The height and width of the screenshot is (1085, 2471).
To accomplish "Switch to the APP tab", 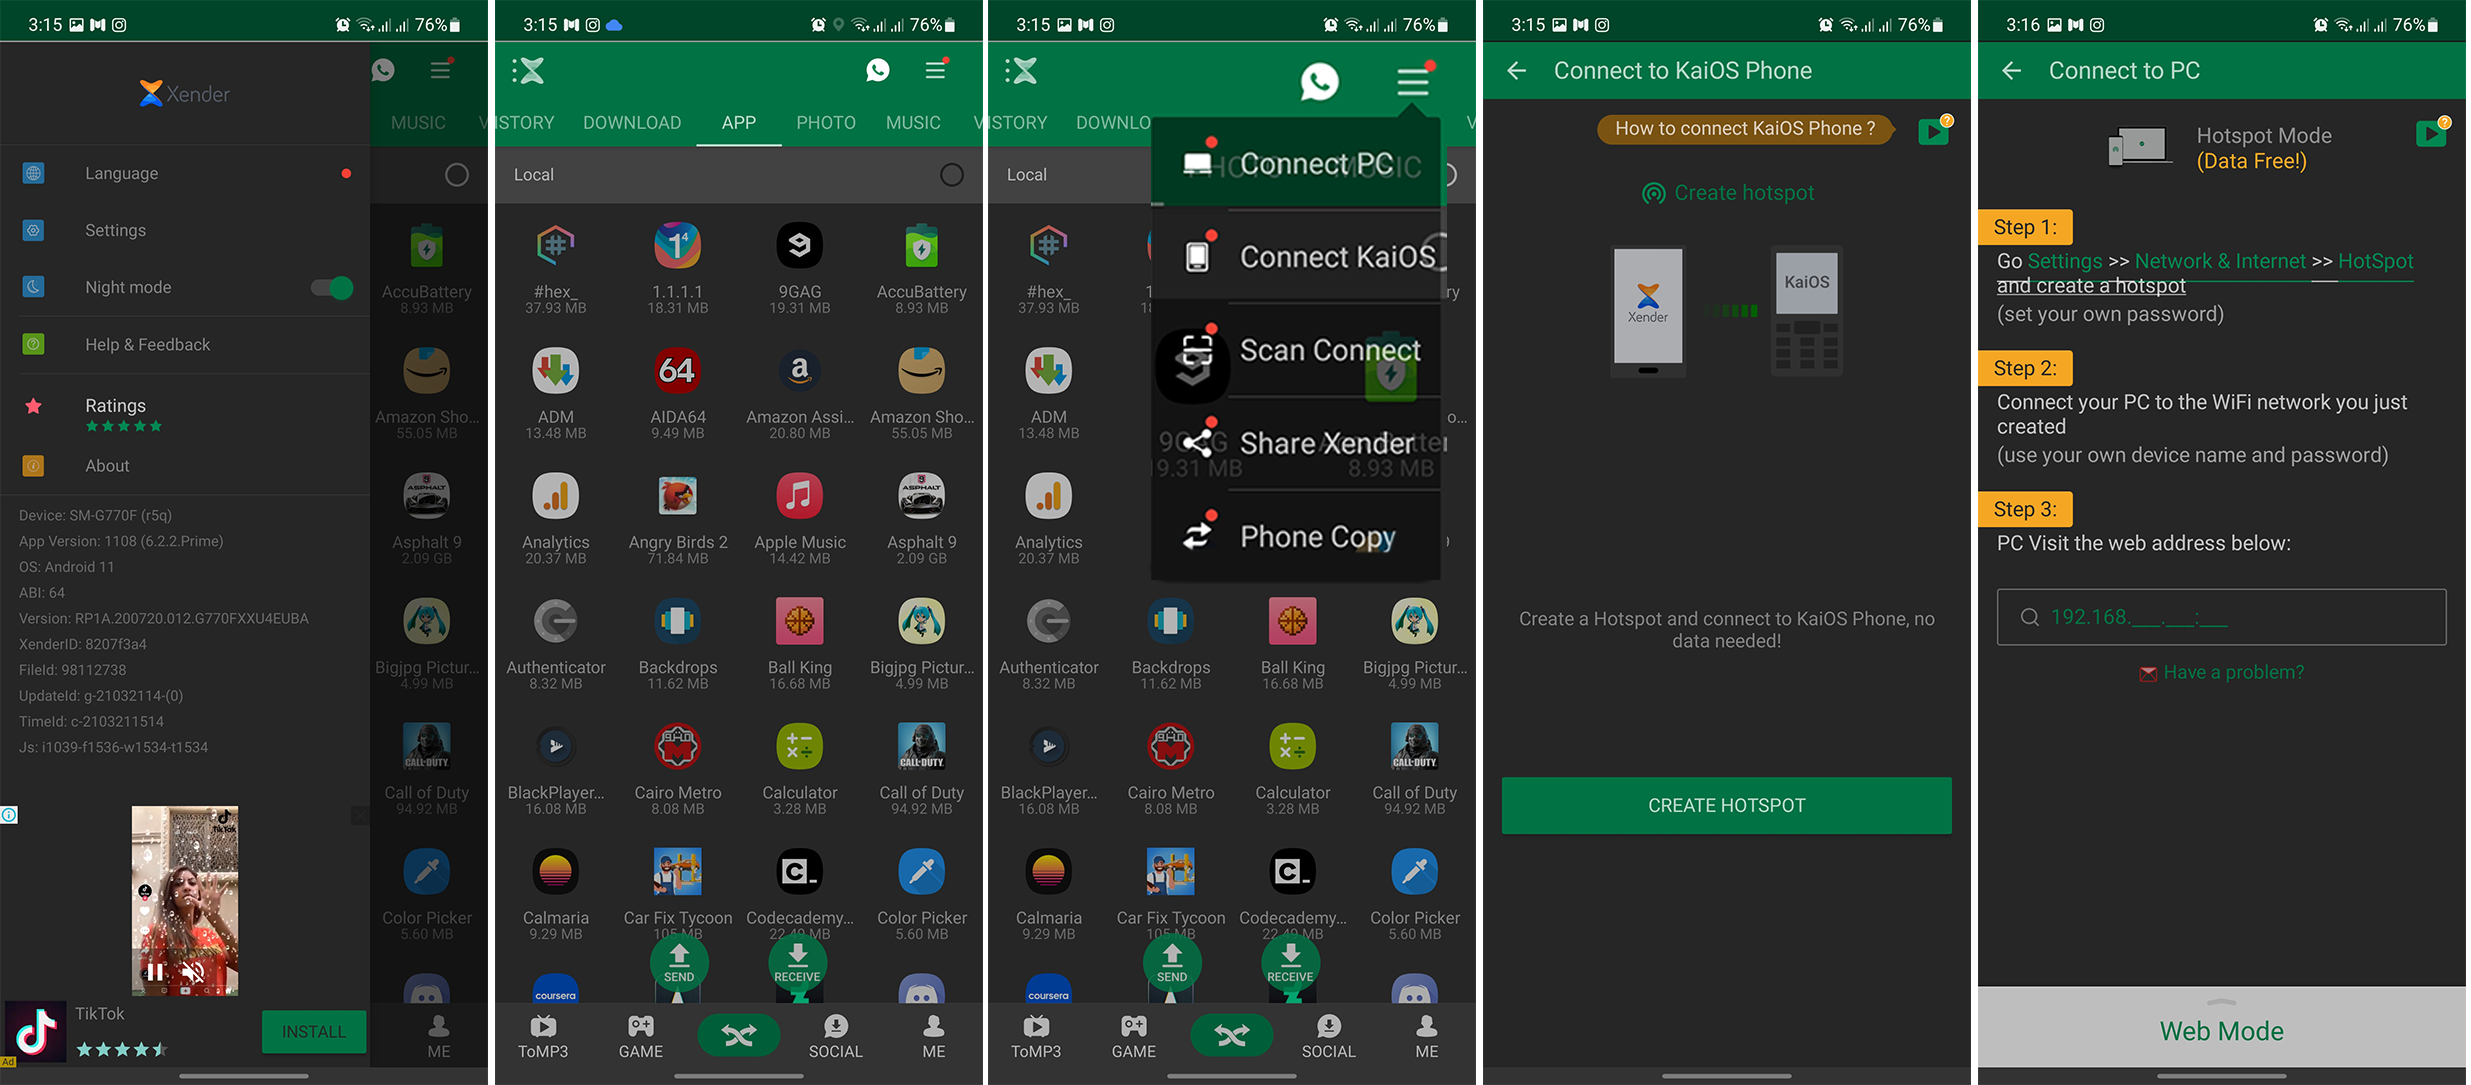I will (x=739, y=122).
